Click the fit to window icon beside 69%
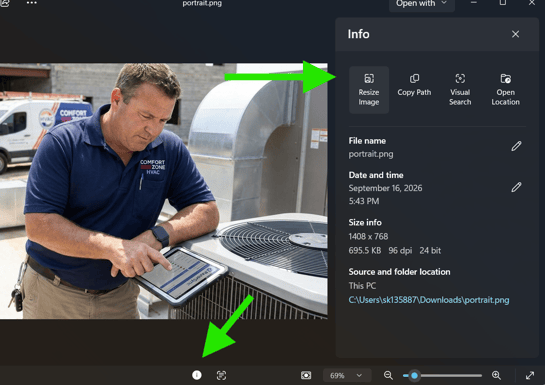The width and height of the screenshot is (545, 385). point(306,375)
